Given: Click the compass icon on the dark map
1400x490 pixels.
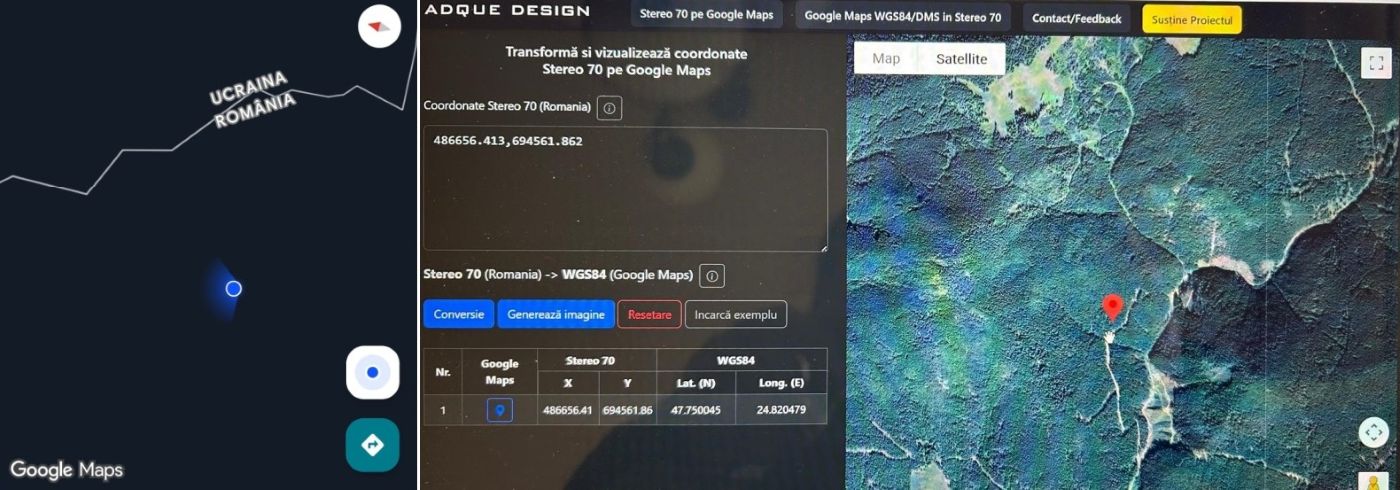Looking at the screenshot, I should (379, 26).
